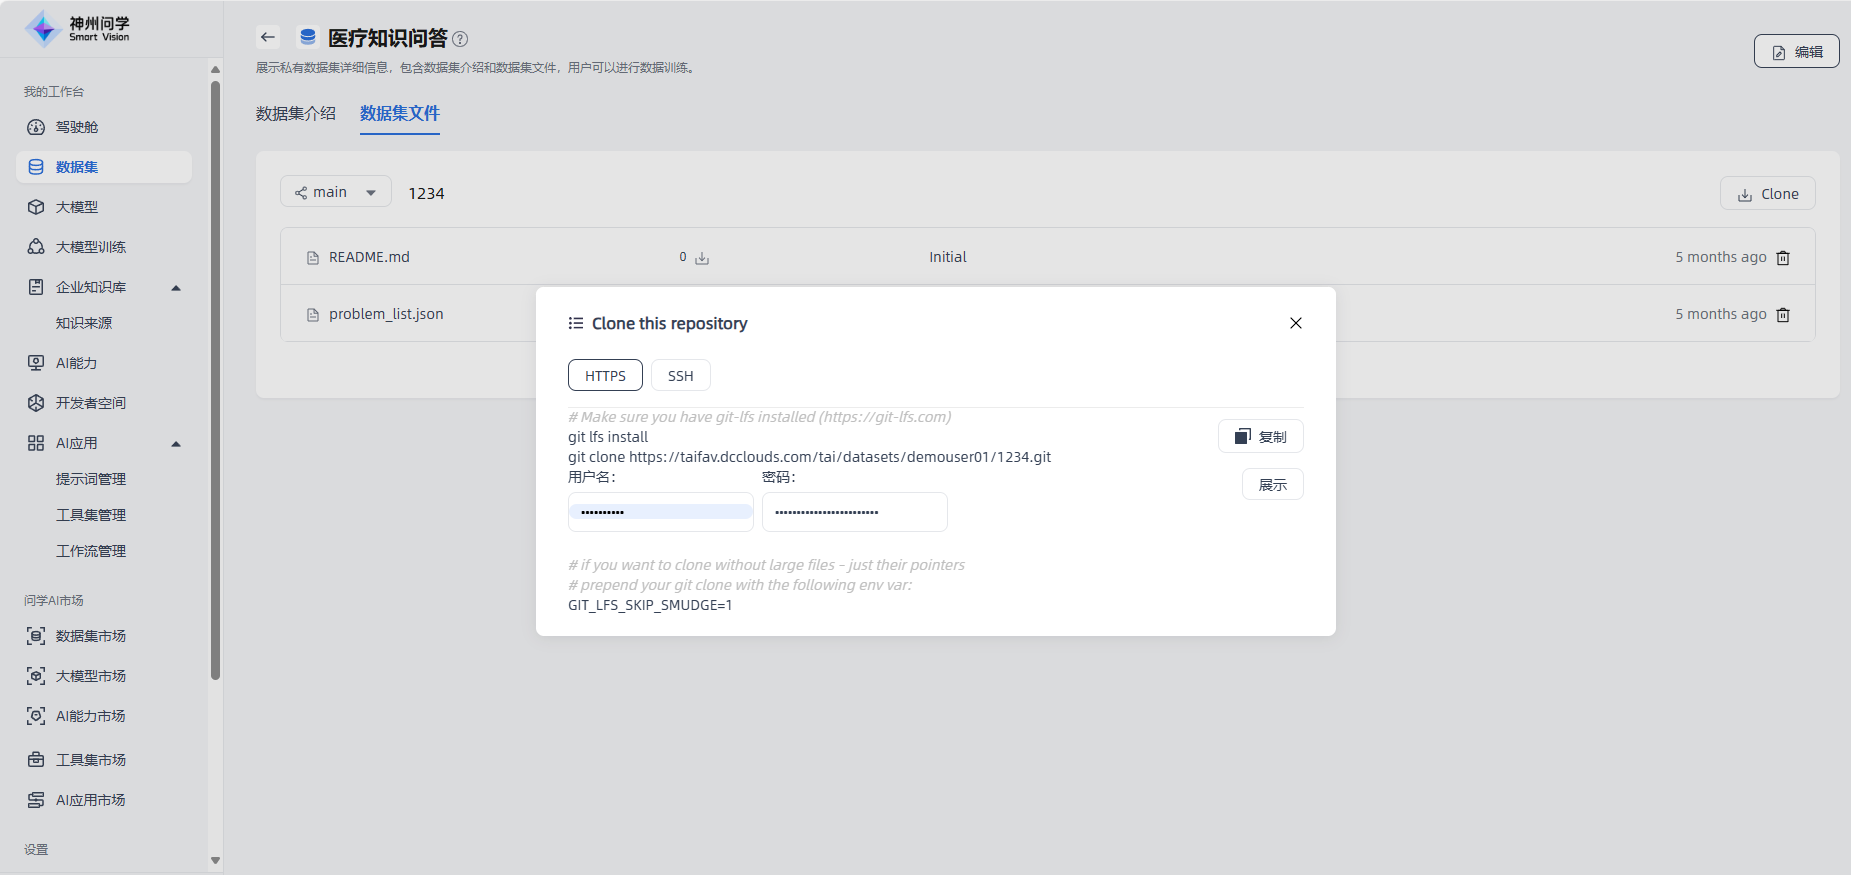This screenshot has height=875, width=1851.
Task: Switch to 数据集介绍 tab
Action: (296, 114)
